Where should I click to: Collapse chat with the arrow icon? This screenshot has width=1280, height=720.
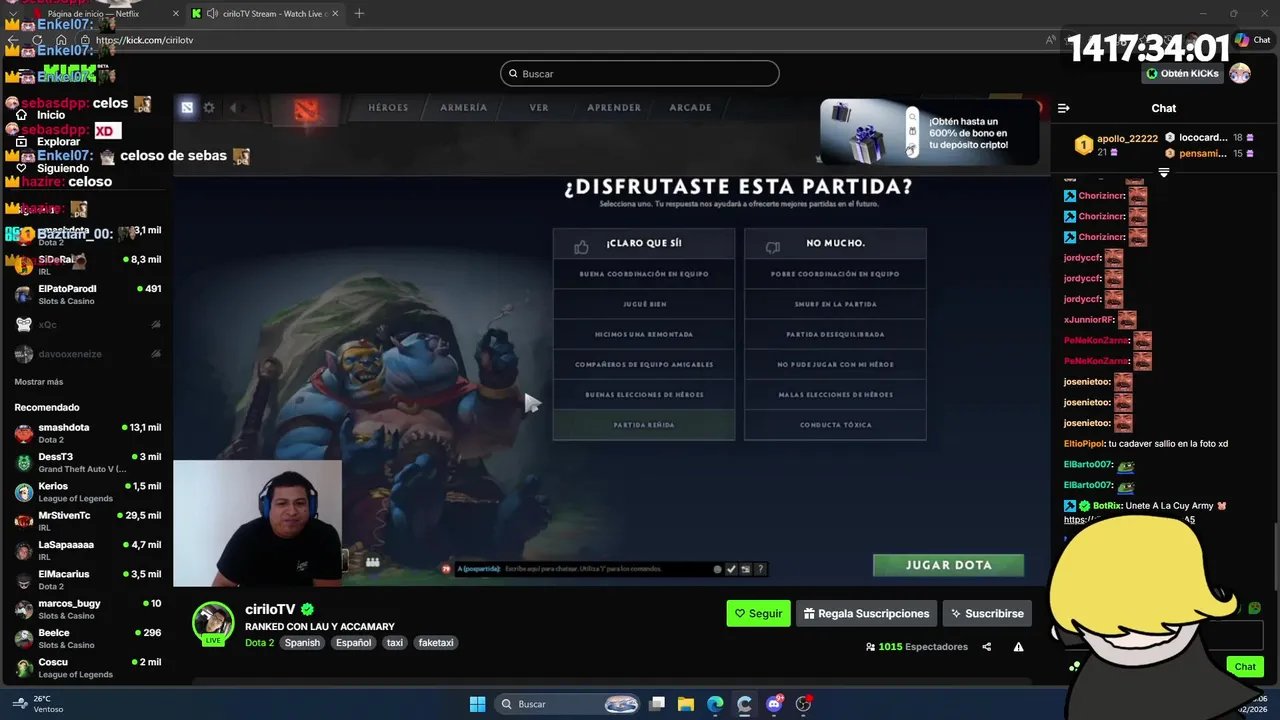pyautogui.click(x=1064, y=108)
